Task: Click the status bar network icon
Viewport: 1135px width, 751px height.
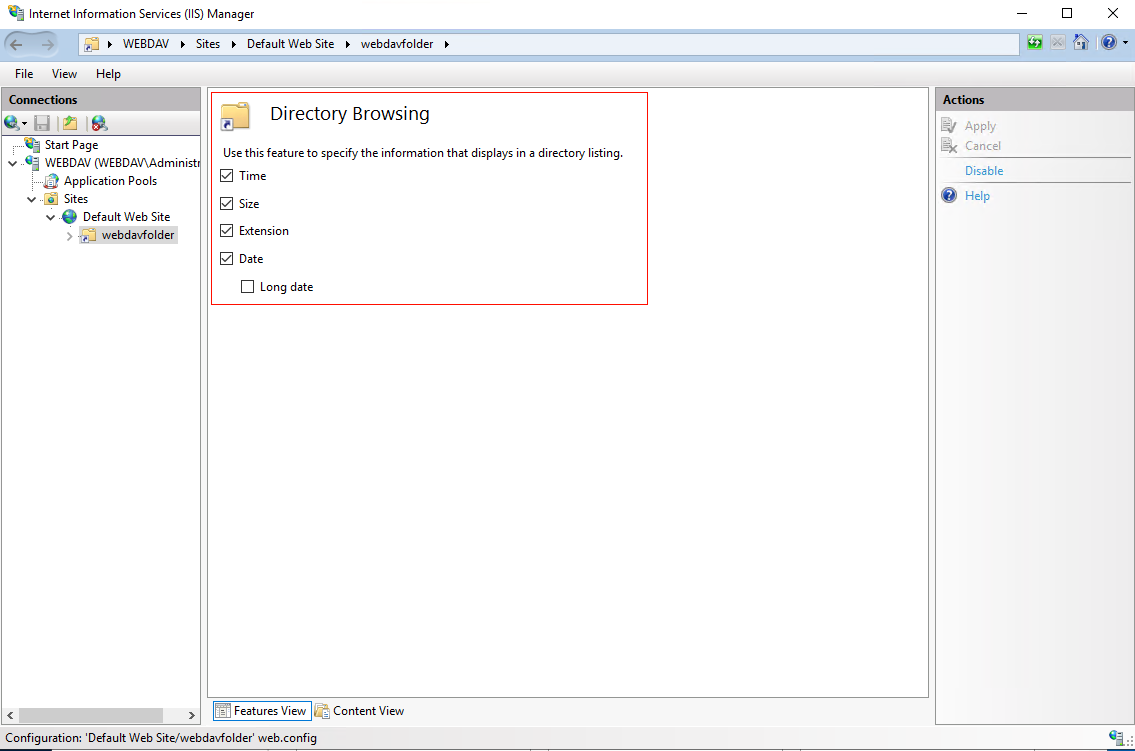Action: (x=1115, y=738)
